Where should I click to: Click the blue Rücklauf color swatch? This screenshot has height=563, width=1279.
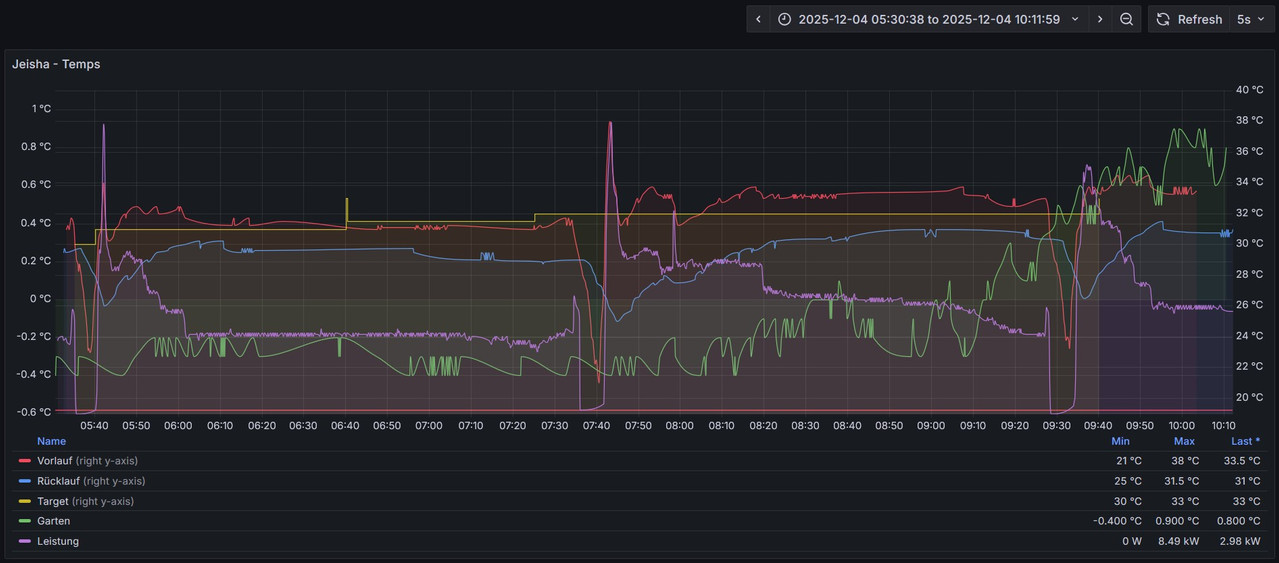click(x=25, y=481)
